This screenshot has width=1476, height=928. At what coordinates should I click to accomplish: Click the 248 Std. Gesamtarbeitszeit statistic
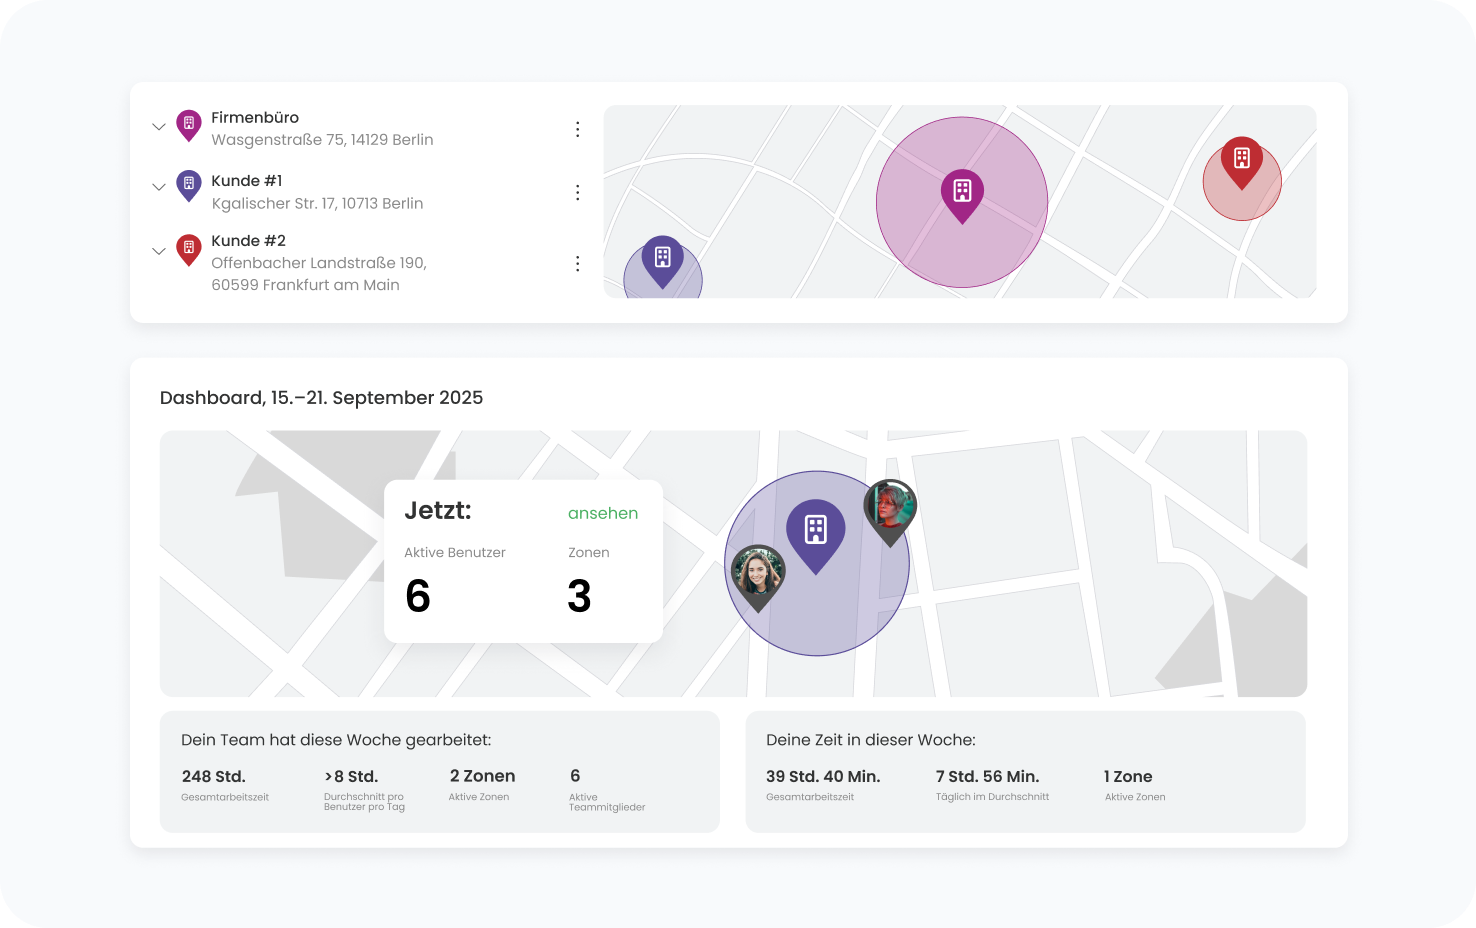[214, 777]
